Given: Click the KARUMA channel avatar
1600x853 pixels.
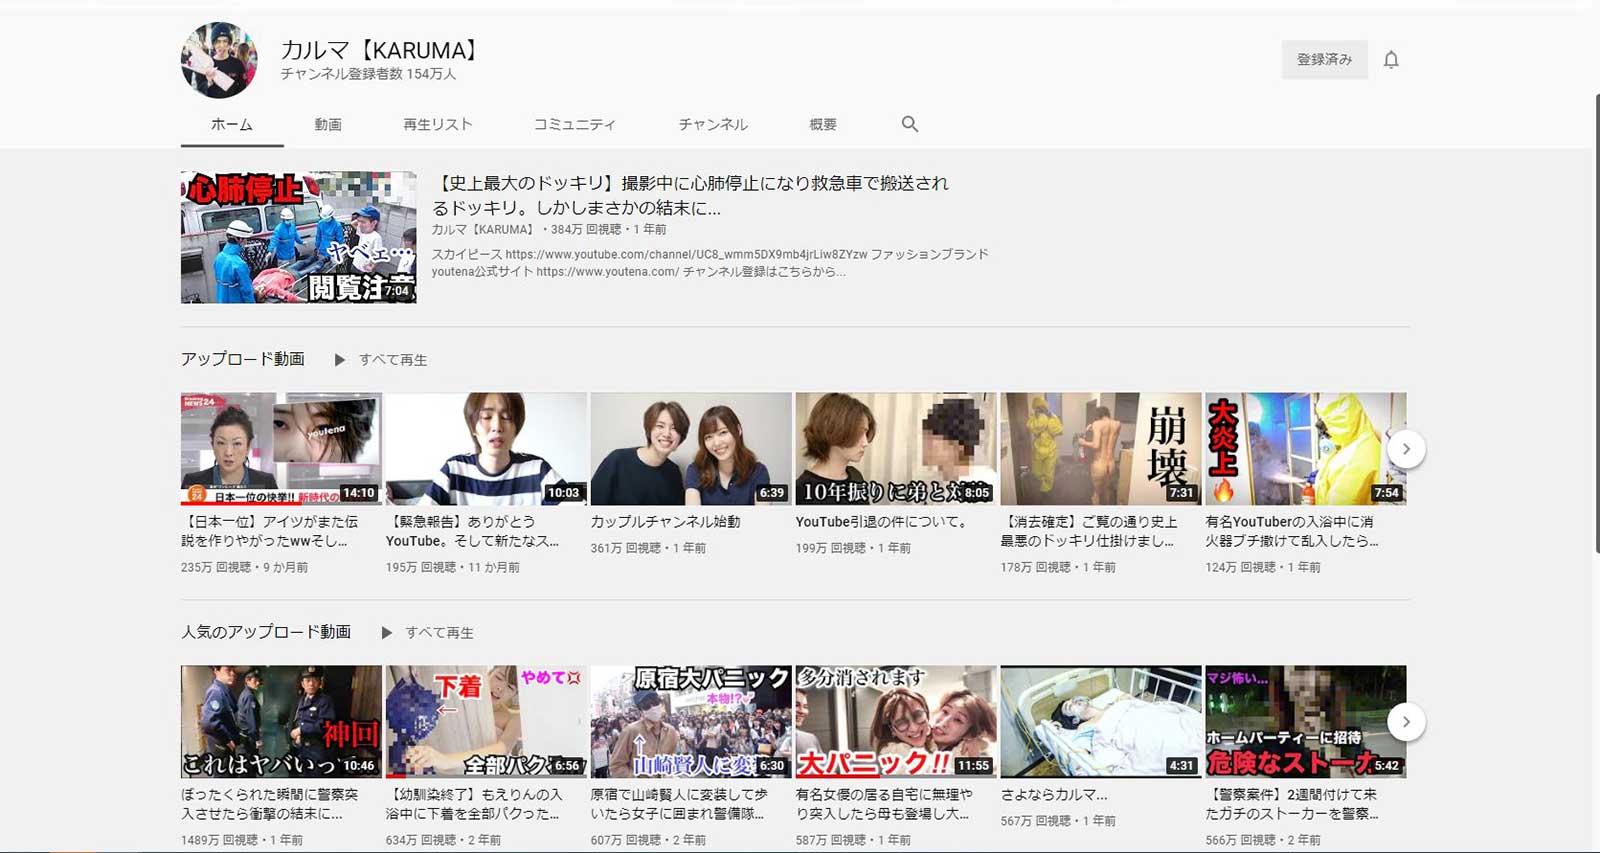Looking at the screenshot, I should [219, 60].
